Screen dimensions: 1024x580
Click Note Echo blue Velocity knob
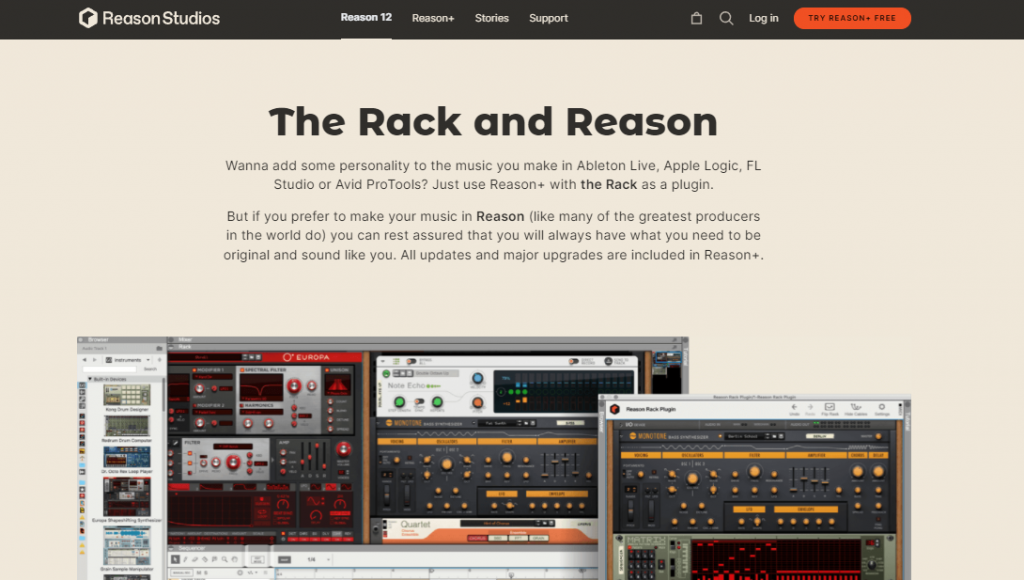tap(477, 378)
